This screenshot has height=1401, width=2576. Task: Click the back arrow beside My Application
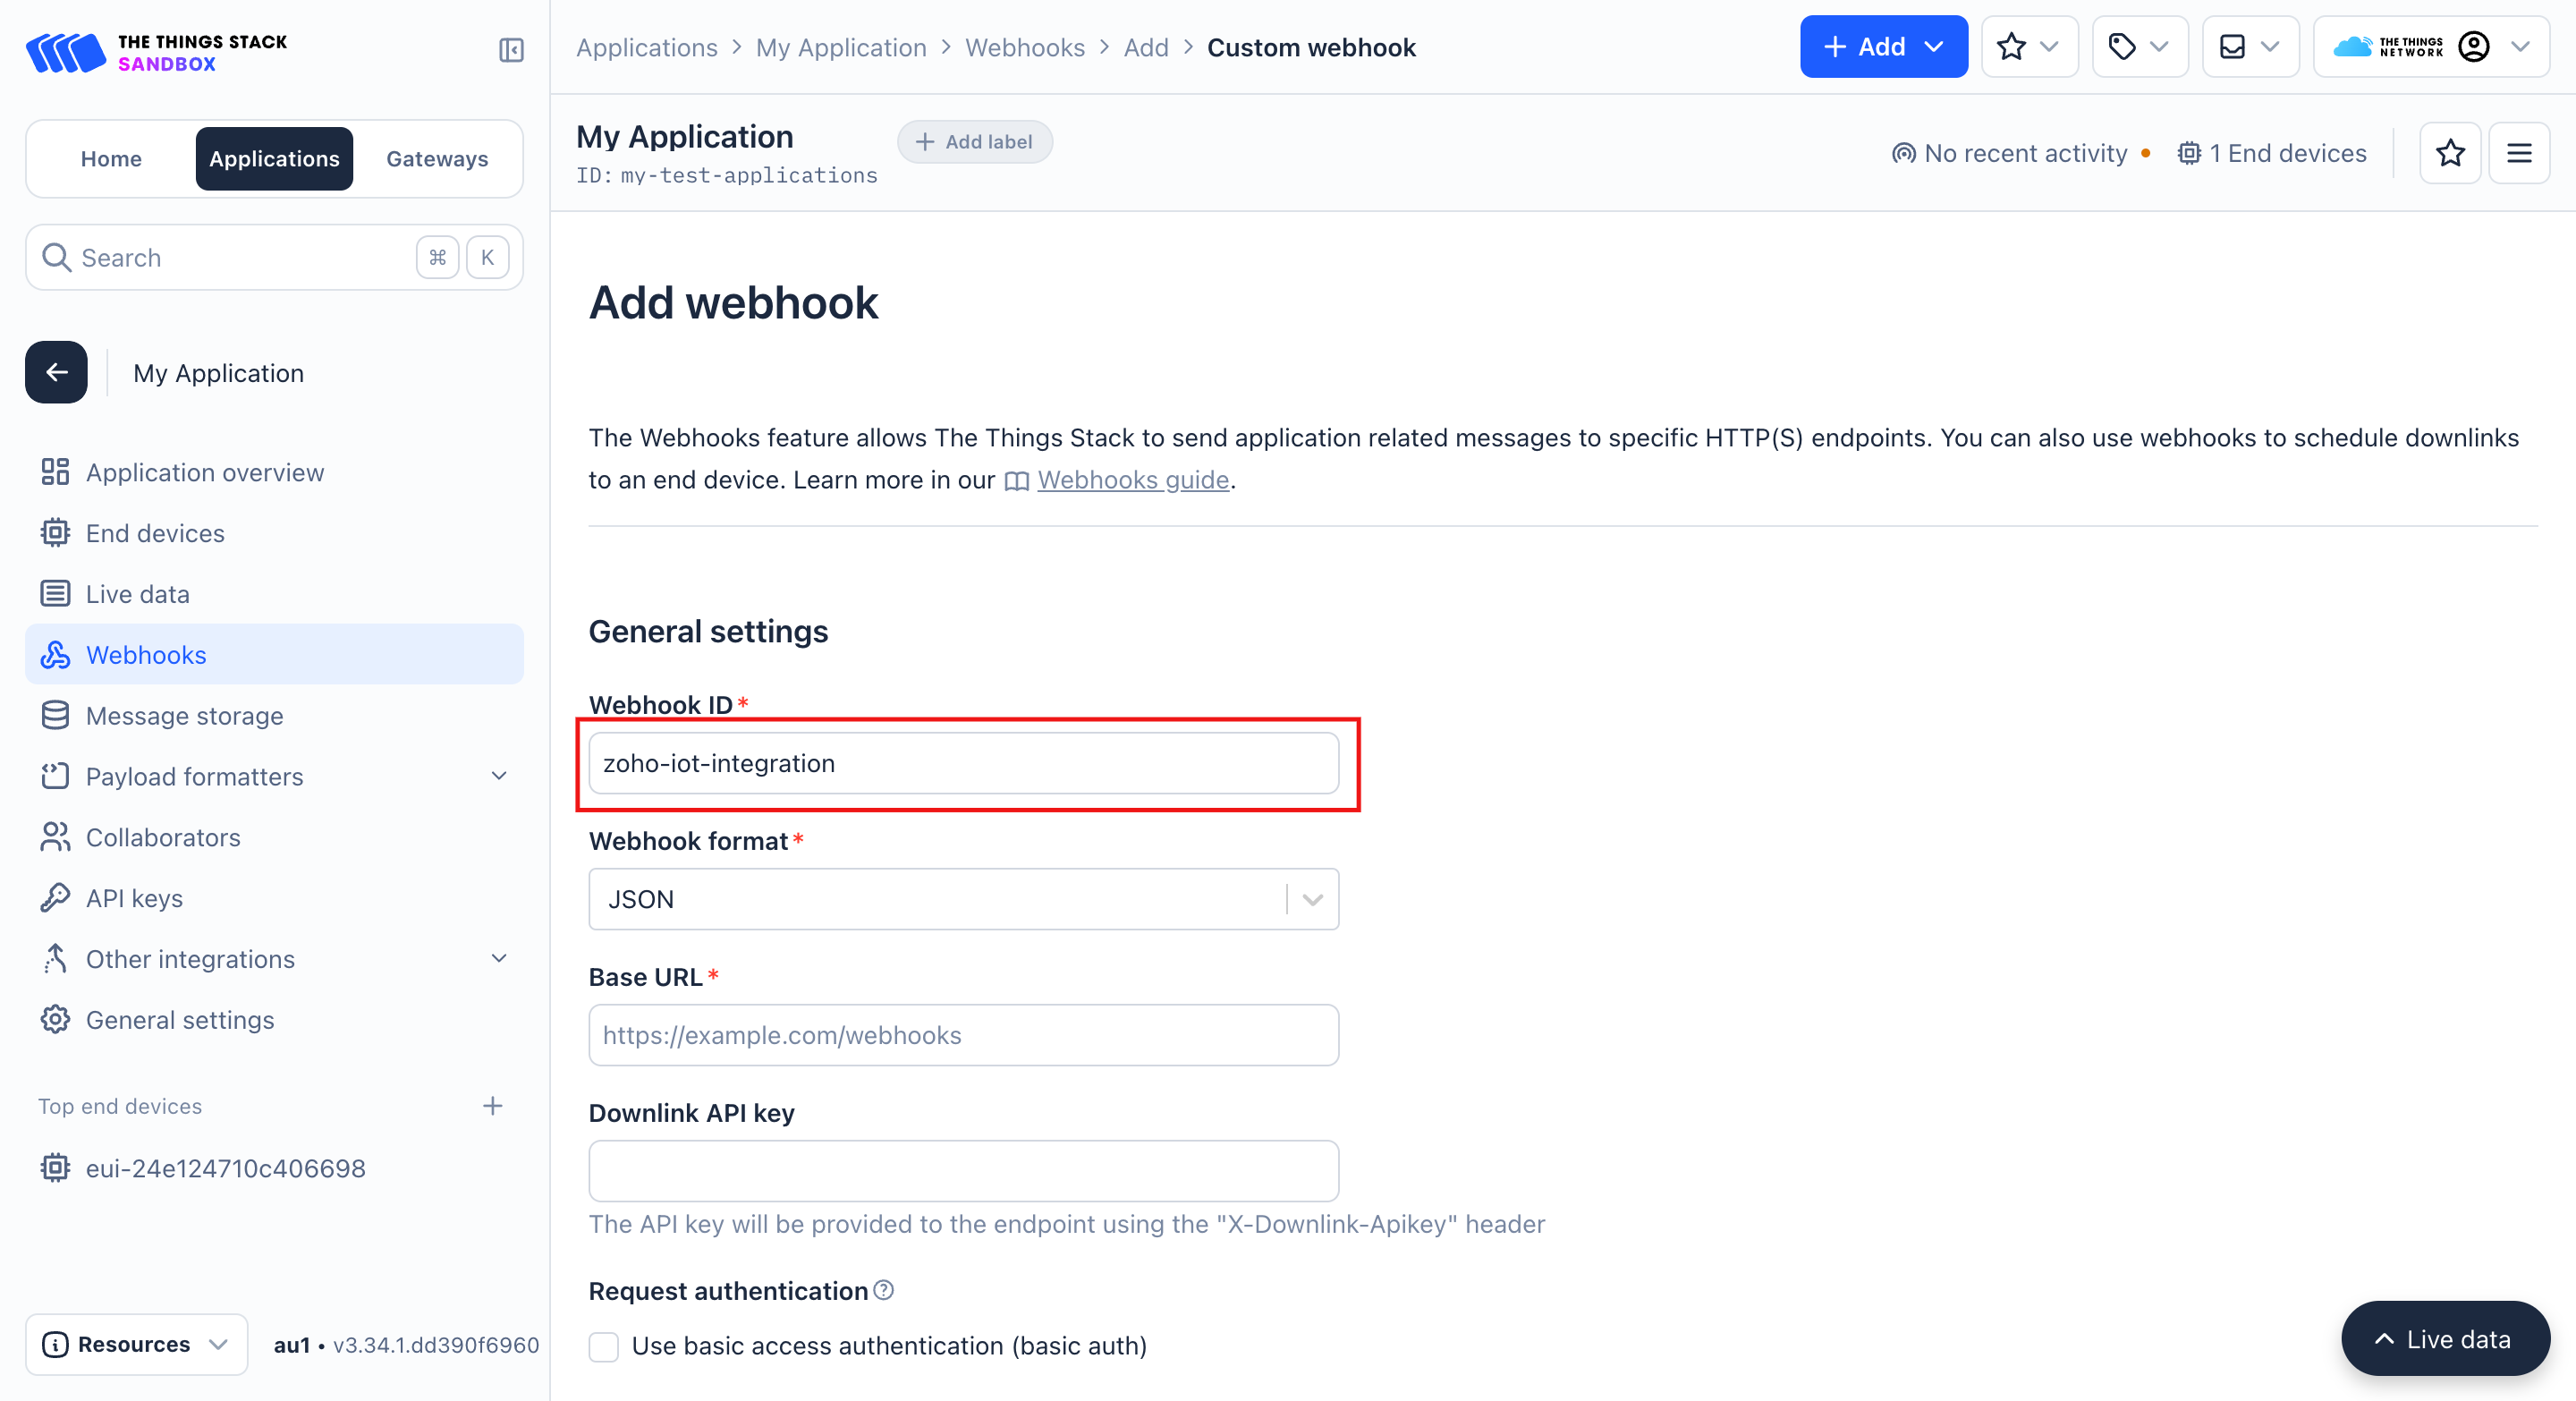click(x=57, y=372)
